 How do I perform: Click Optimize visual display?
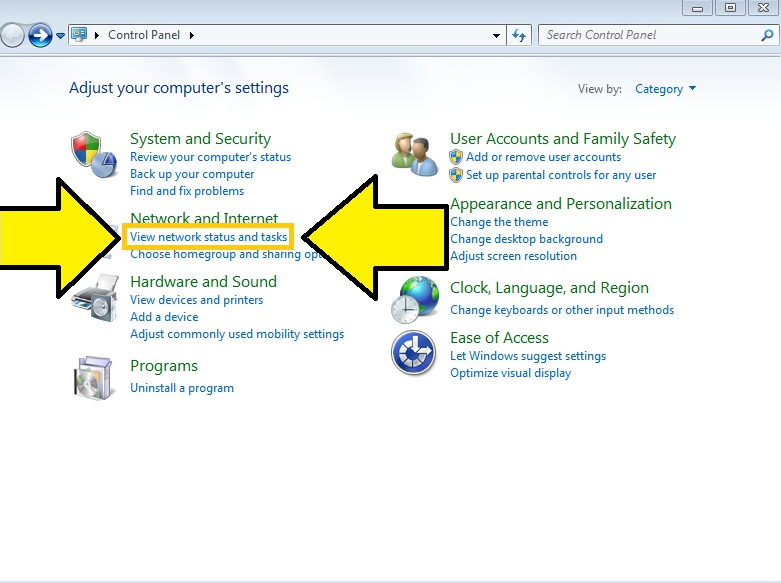[511, 373]
